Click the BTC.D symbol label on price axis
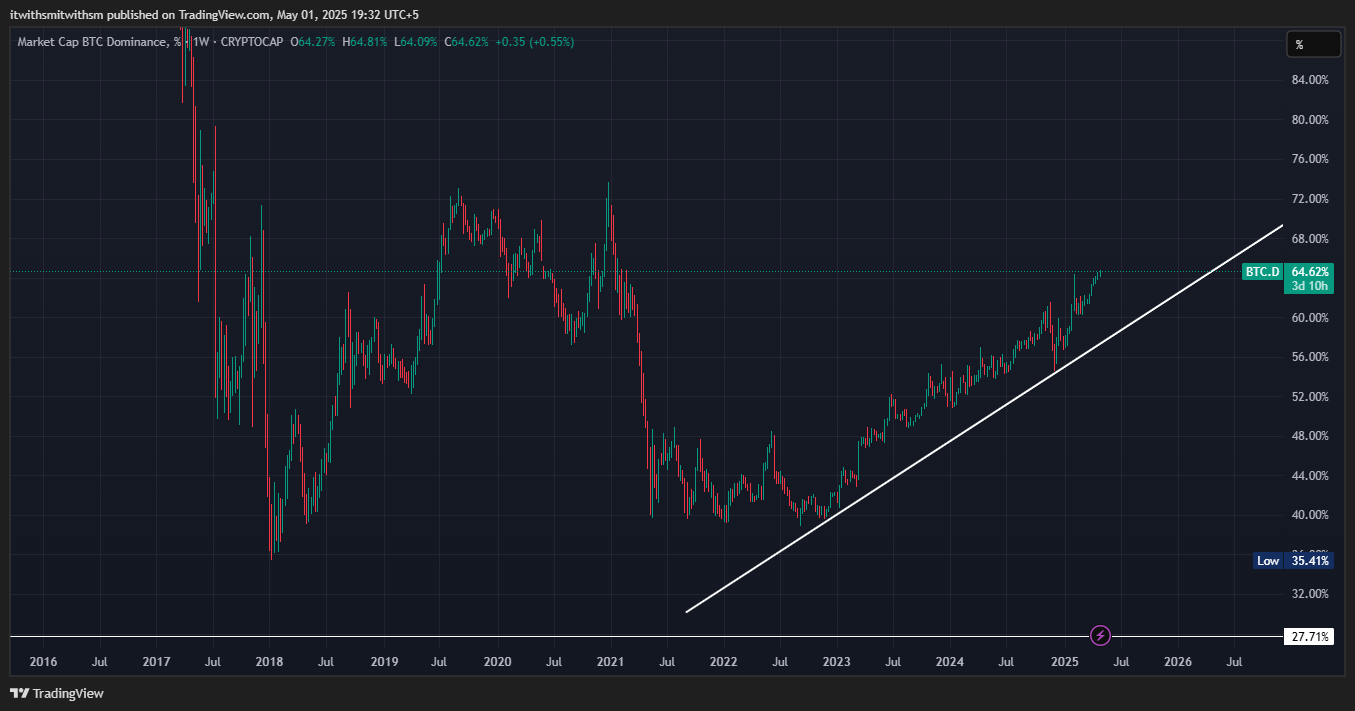 pyautogui.click(x=1261, y=272)
